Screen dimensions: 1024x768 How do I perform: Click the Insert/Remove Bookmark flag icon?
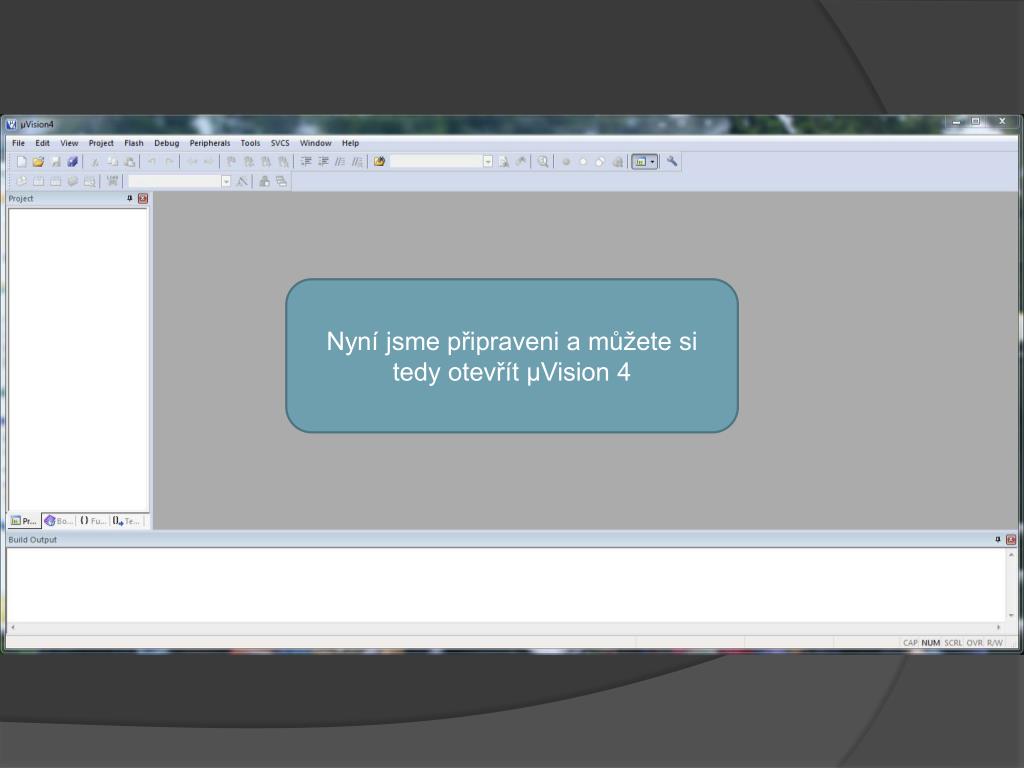tap(231, 162)
